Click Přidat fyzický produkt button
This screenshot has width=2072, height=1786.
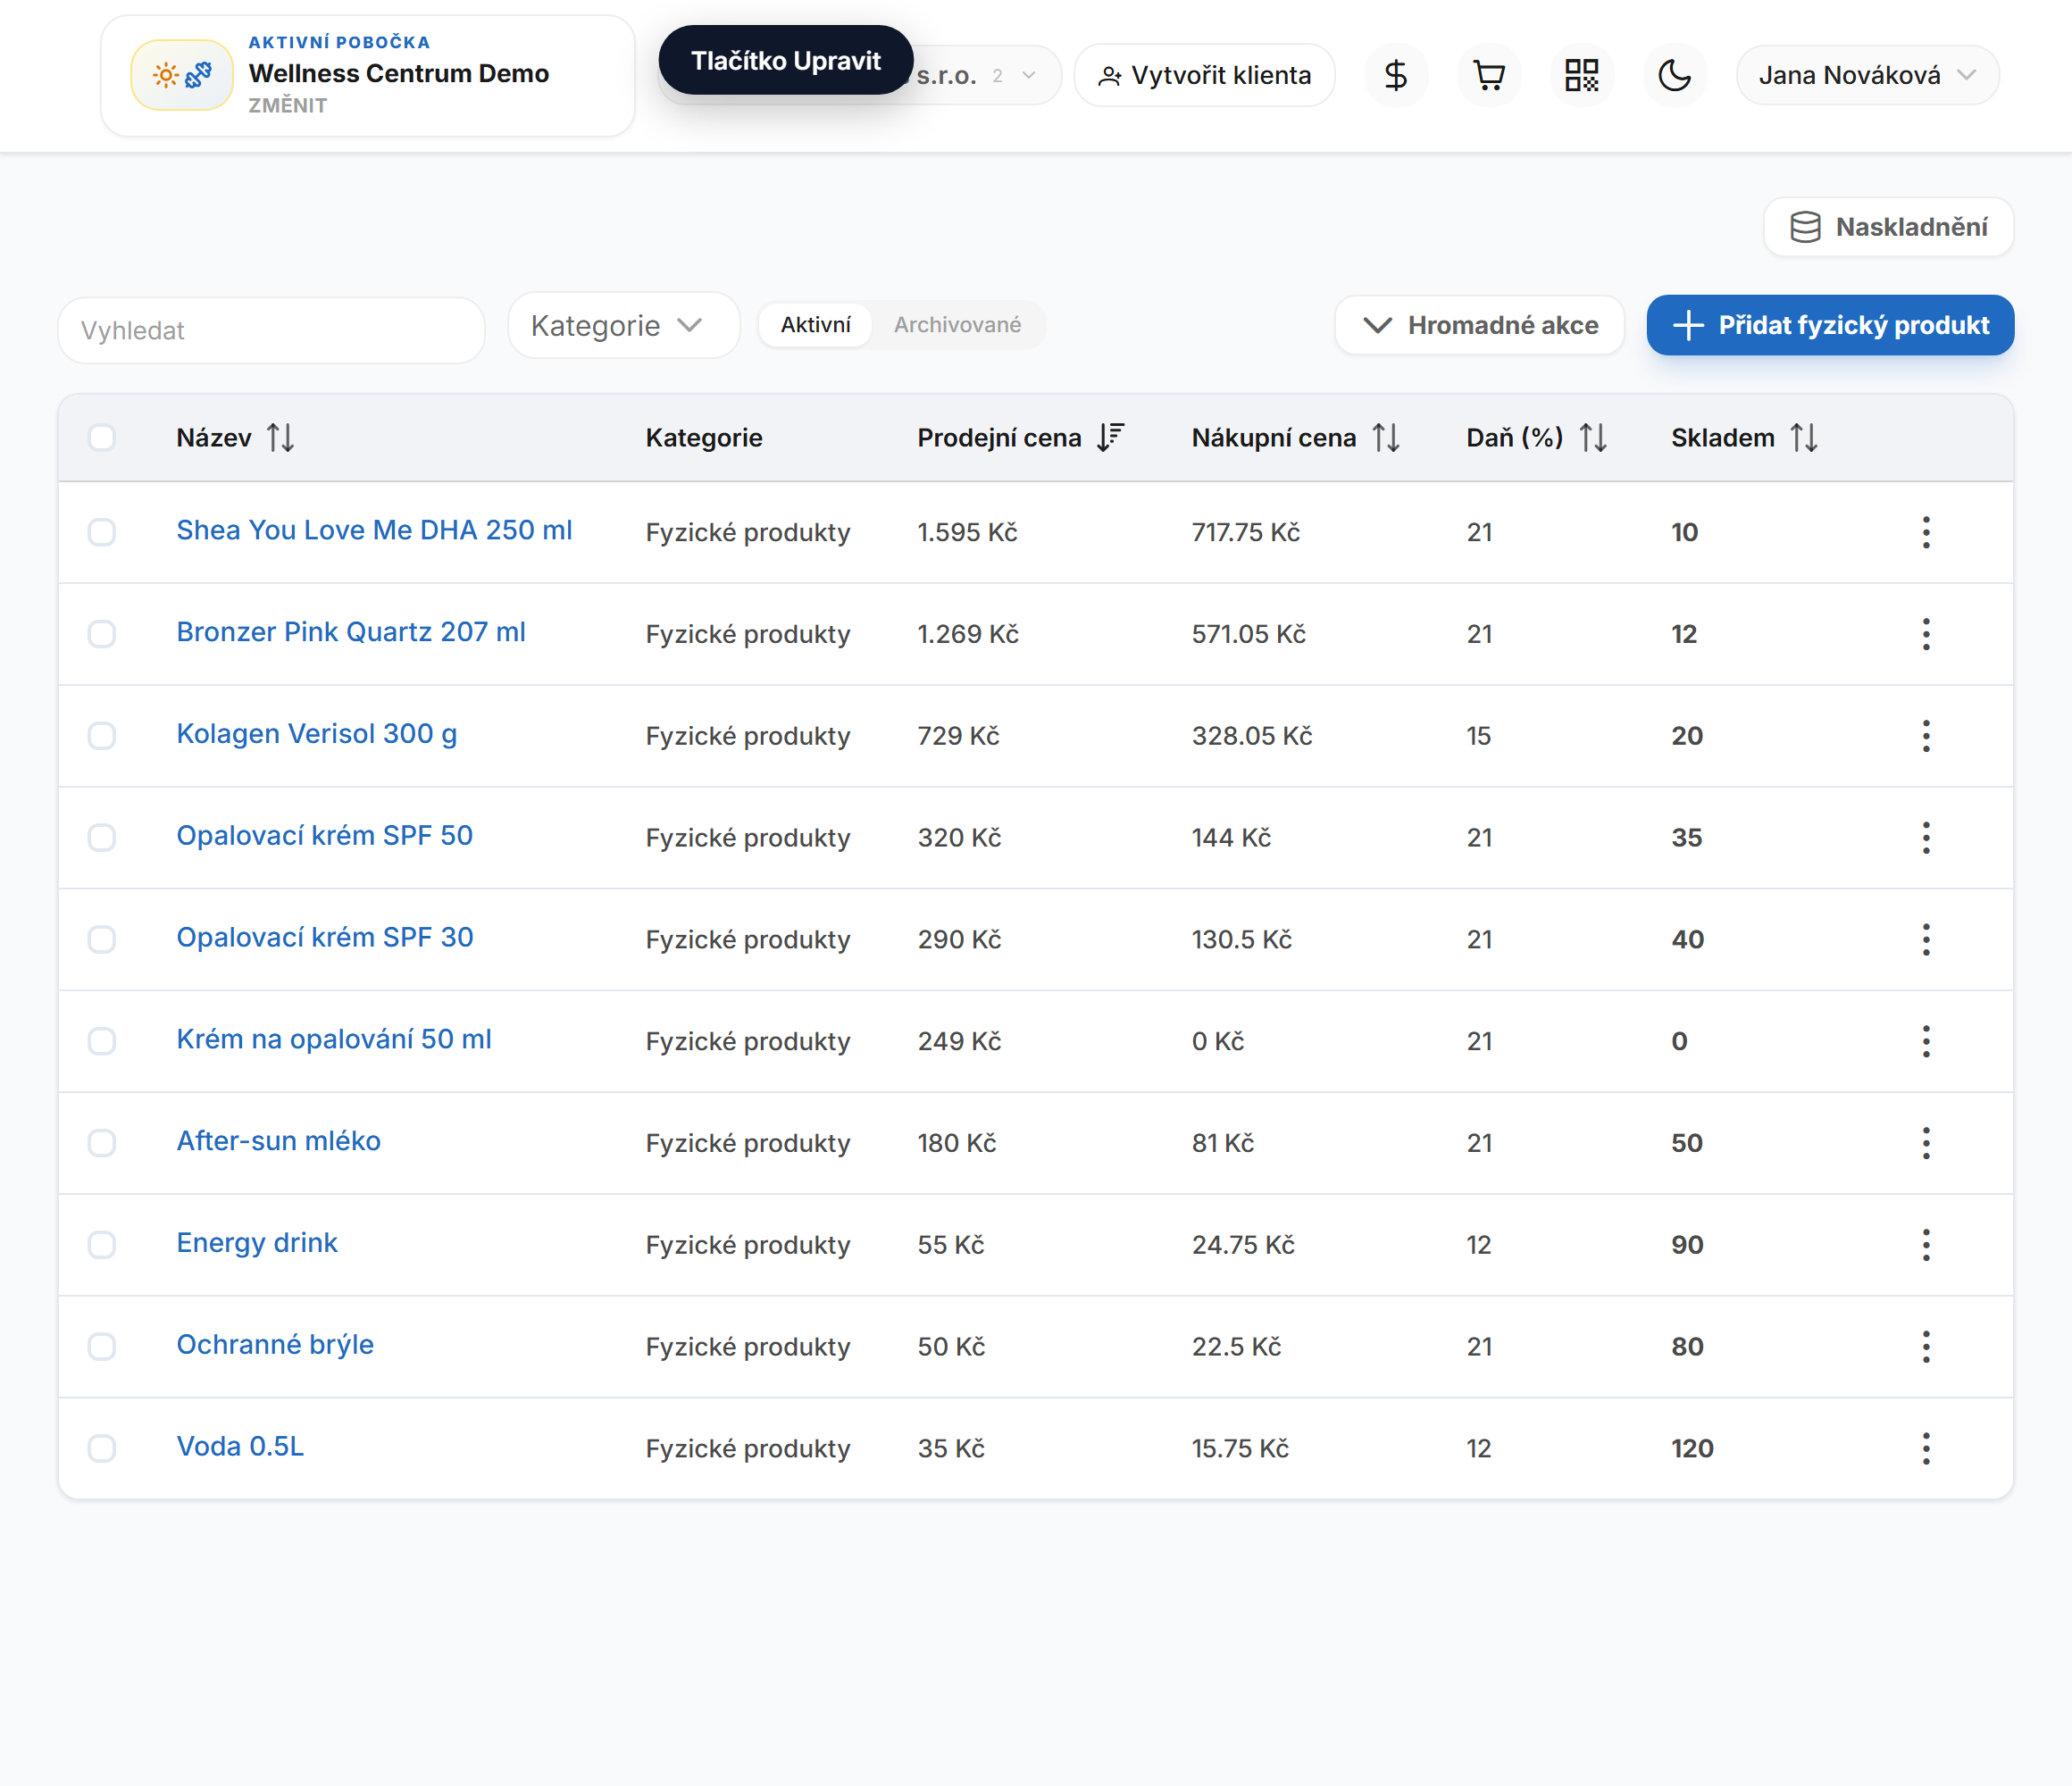pyautogui.click(x=1830, y=325)
